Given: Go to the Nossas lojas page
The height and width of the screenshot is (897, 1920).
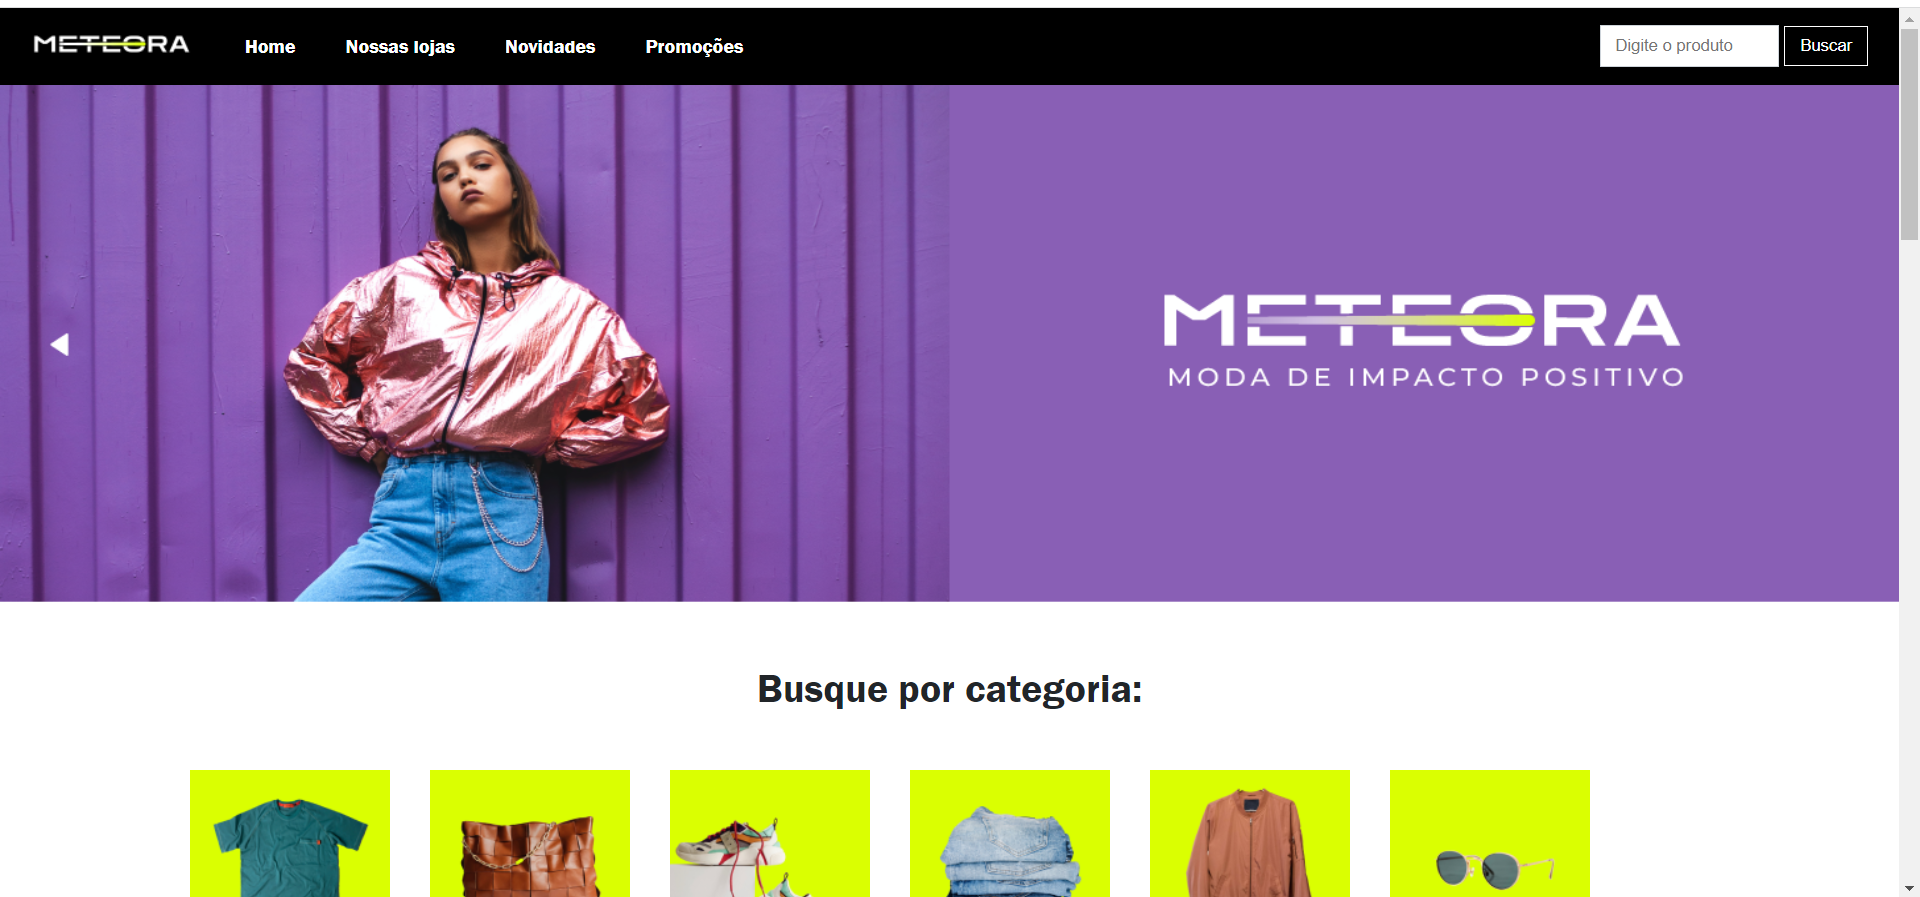Looking at the screenshot, I should (x=400, y=46).
